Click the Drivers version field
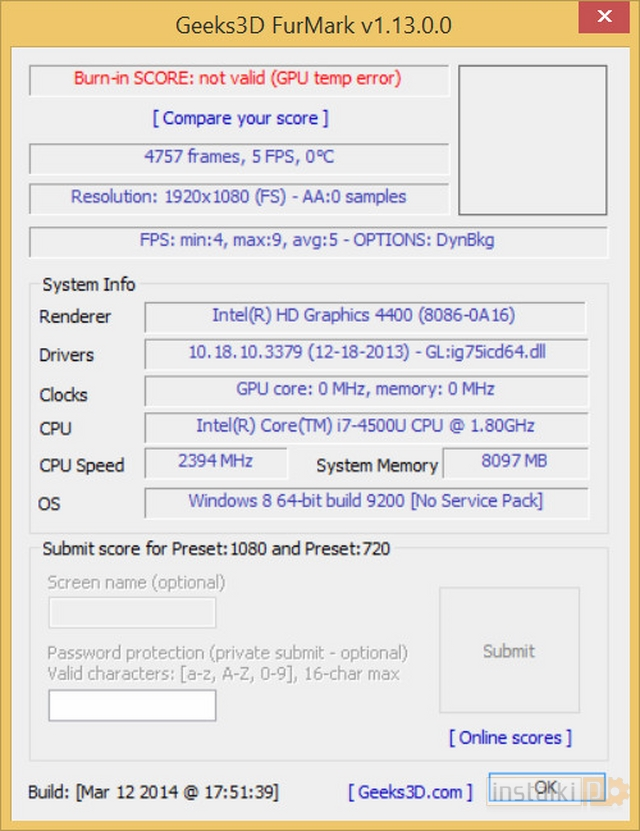Viewport: 640px width, 831px height. tap(366, 353)
